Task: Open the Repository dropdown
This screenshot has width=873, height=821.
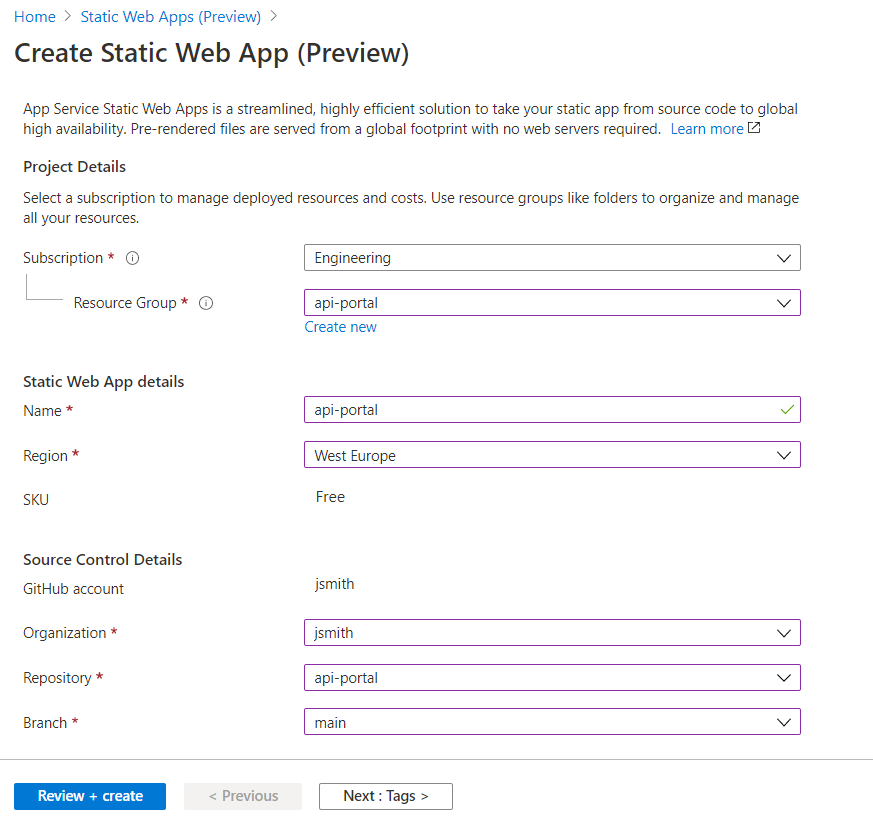Action: coord(552,678)
